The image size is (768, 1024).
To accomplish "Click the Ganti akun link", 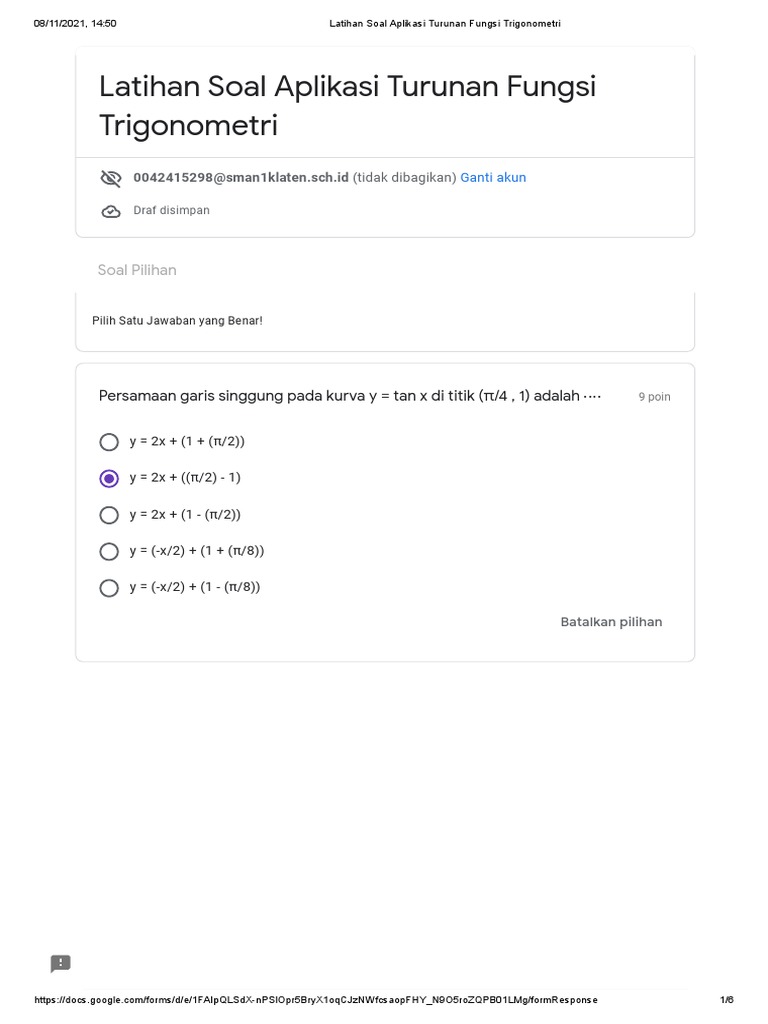I will 493,178.
